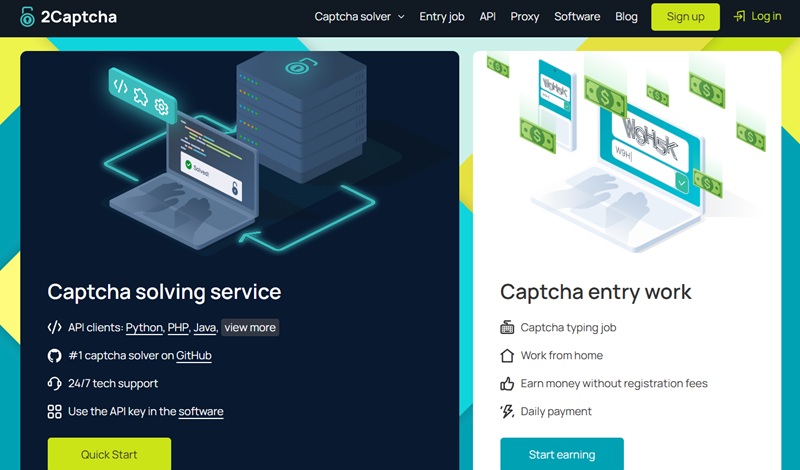Expand the Captcha solver dropdown menu
800x470 pixels.
(359, 17)
